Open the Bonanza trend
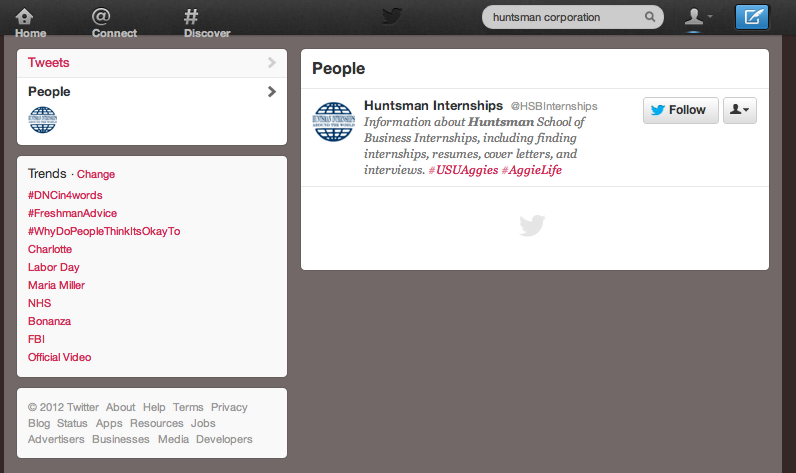This screenshot has height=473, width=796. [x=49, y=321]
